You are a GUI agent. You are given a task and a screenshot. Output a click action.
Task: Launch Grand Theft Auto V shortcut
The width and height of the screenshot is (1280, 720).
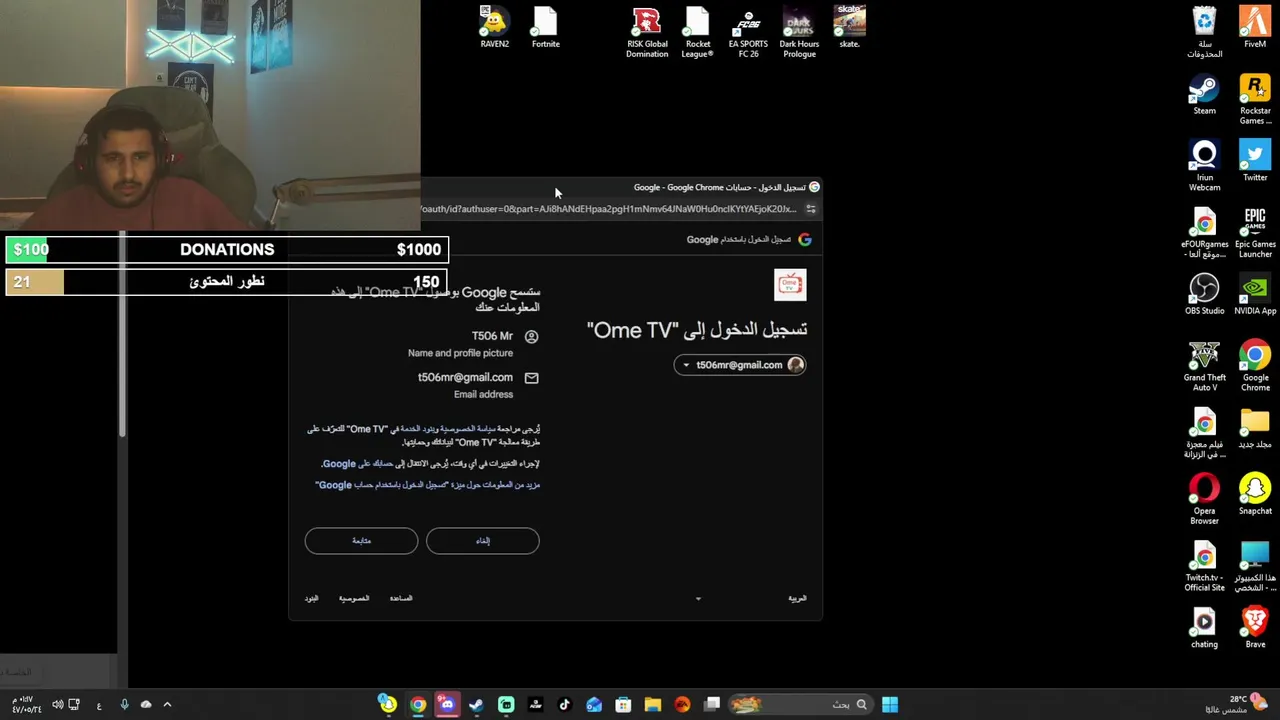pos(1204,366)
